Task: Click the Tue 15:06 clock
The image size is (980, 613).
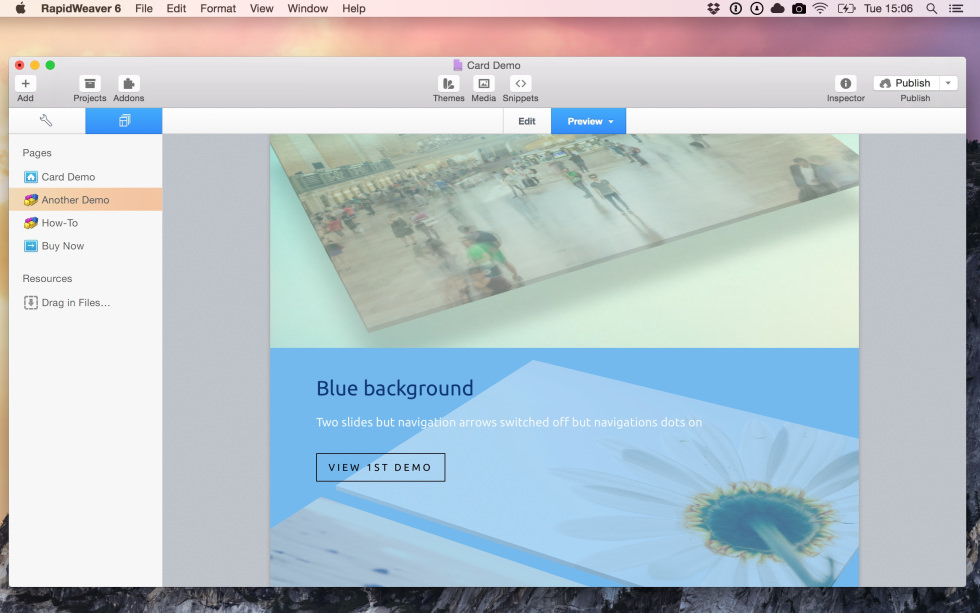Action: [888, 8]
